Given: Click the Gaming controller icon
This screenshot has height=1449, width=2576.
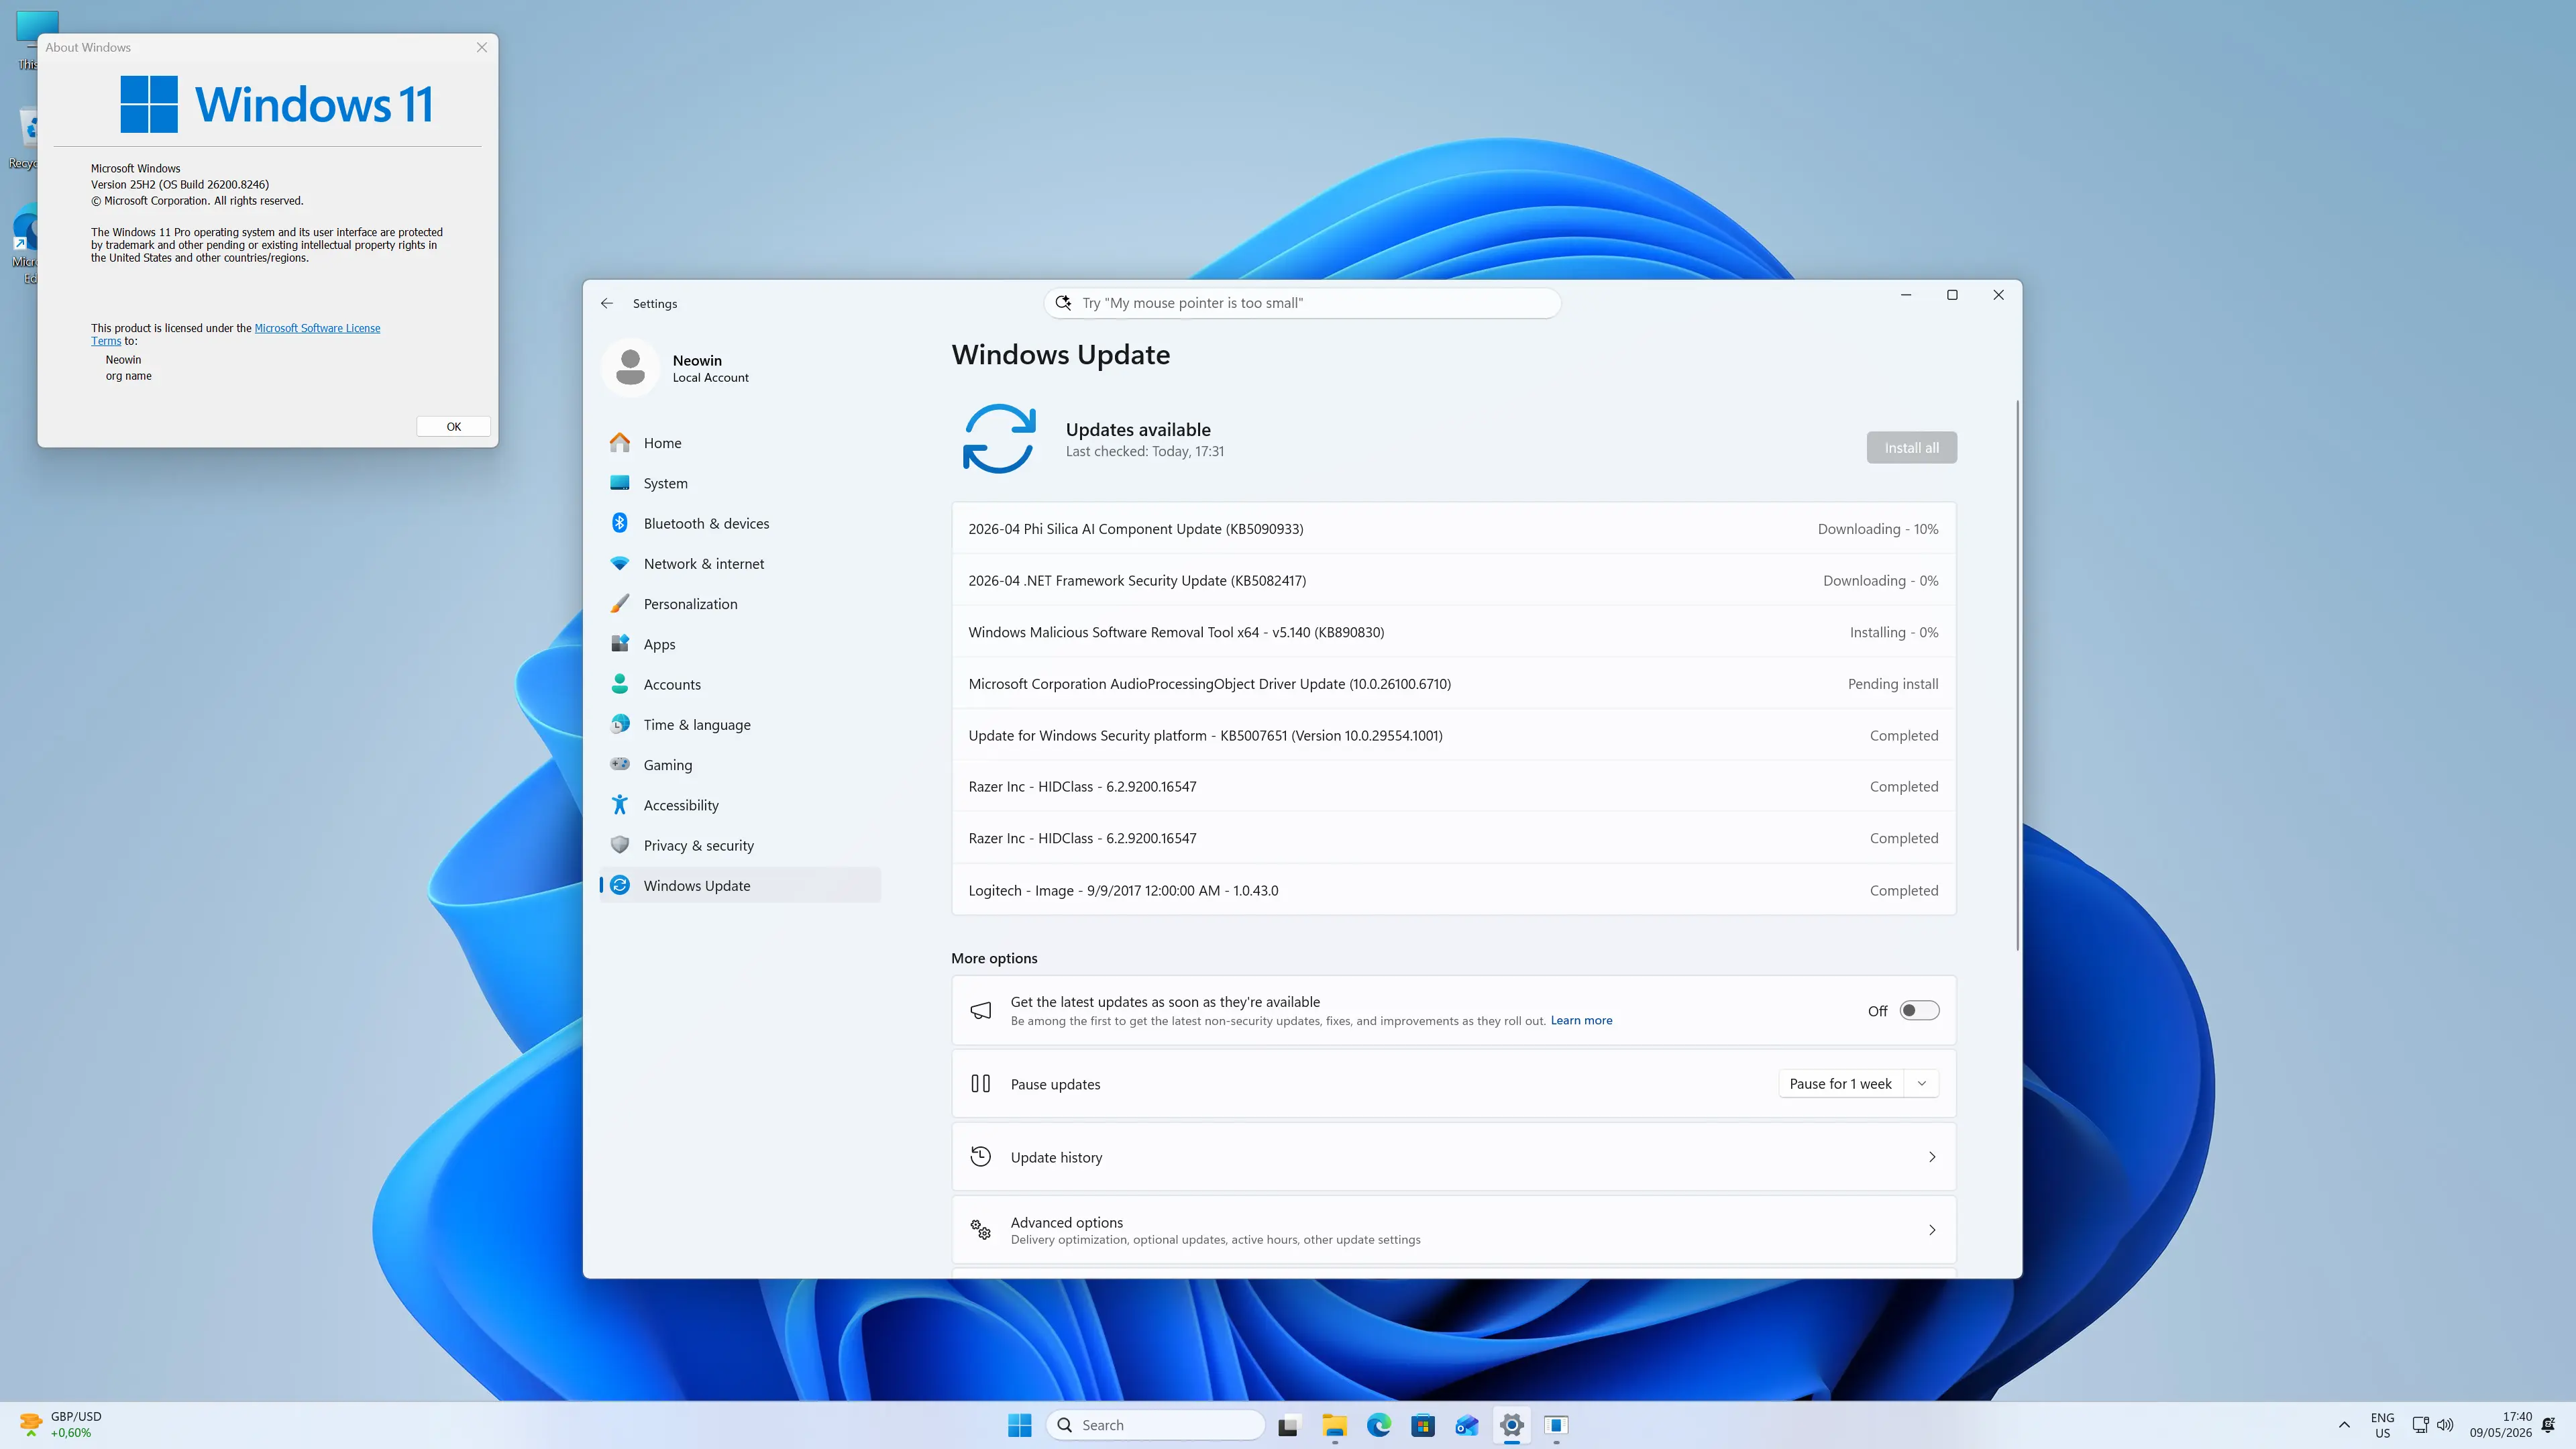Looking at the screenshot, I should point(620,764).
